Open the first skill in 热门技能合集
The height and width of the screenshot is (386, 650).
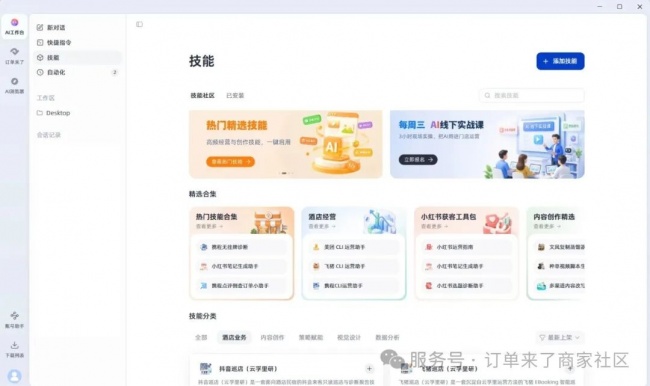(x=241, y=247)
